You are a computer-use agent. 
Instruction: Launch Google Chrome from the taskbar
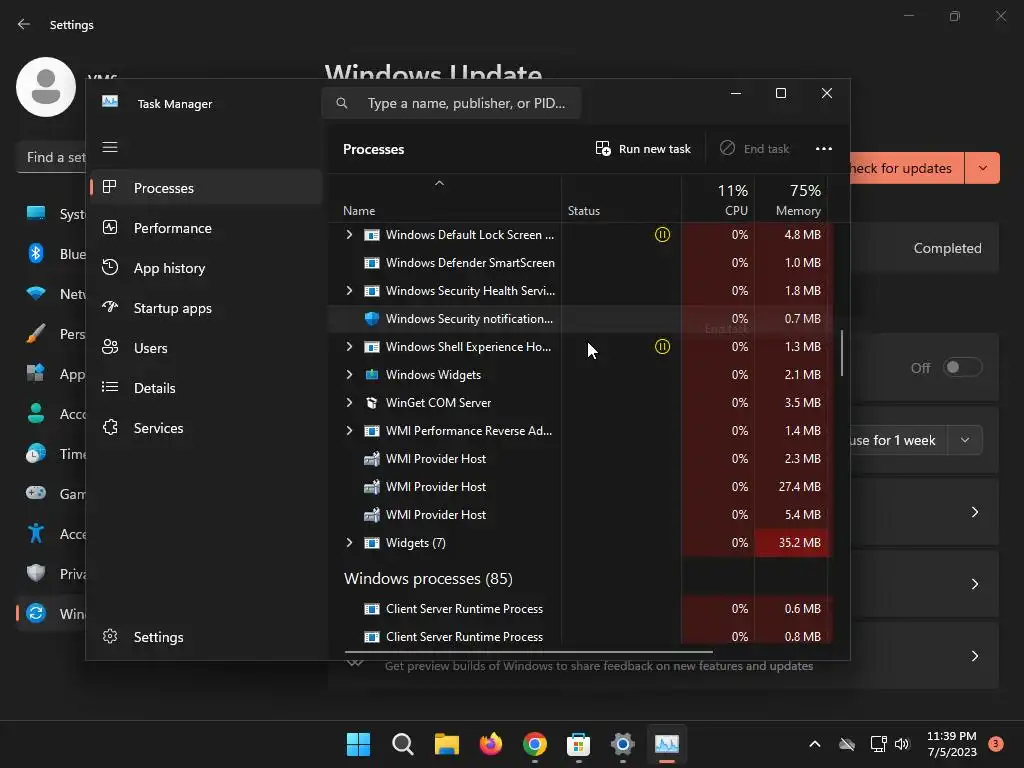[x=535, y=744]
